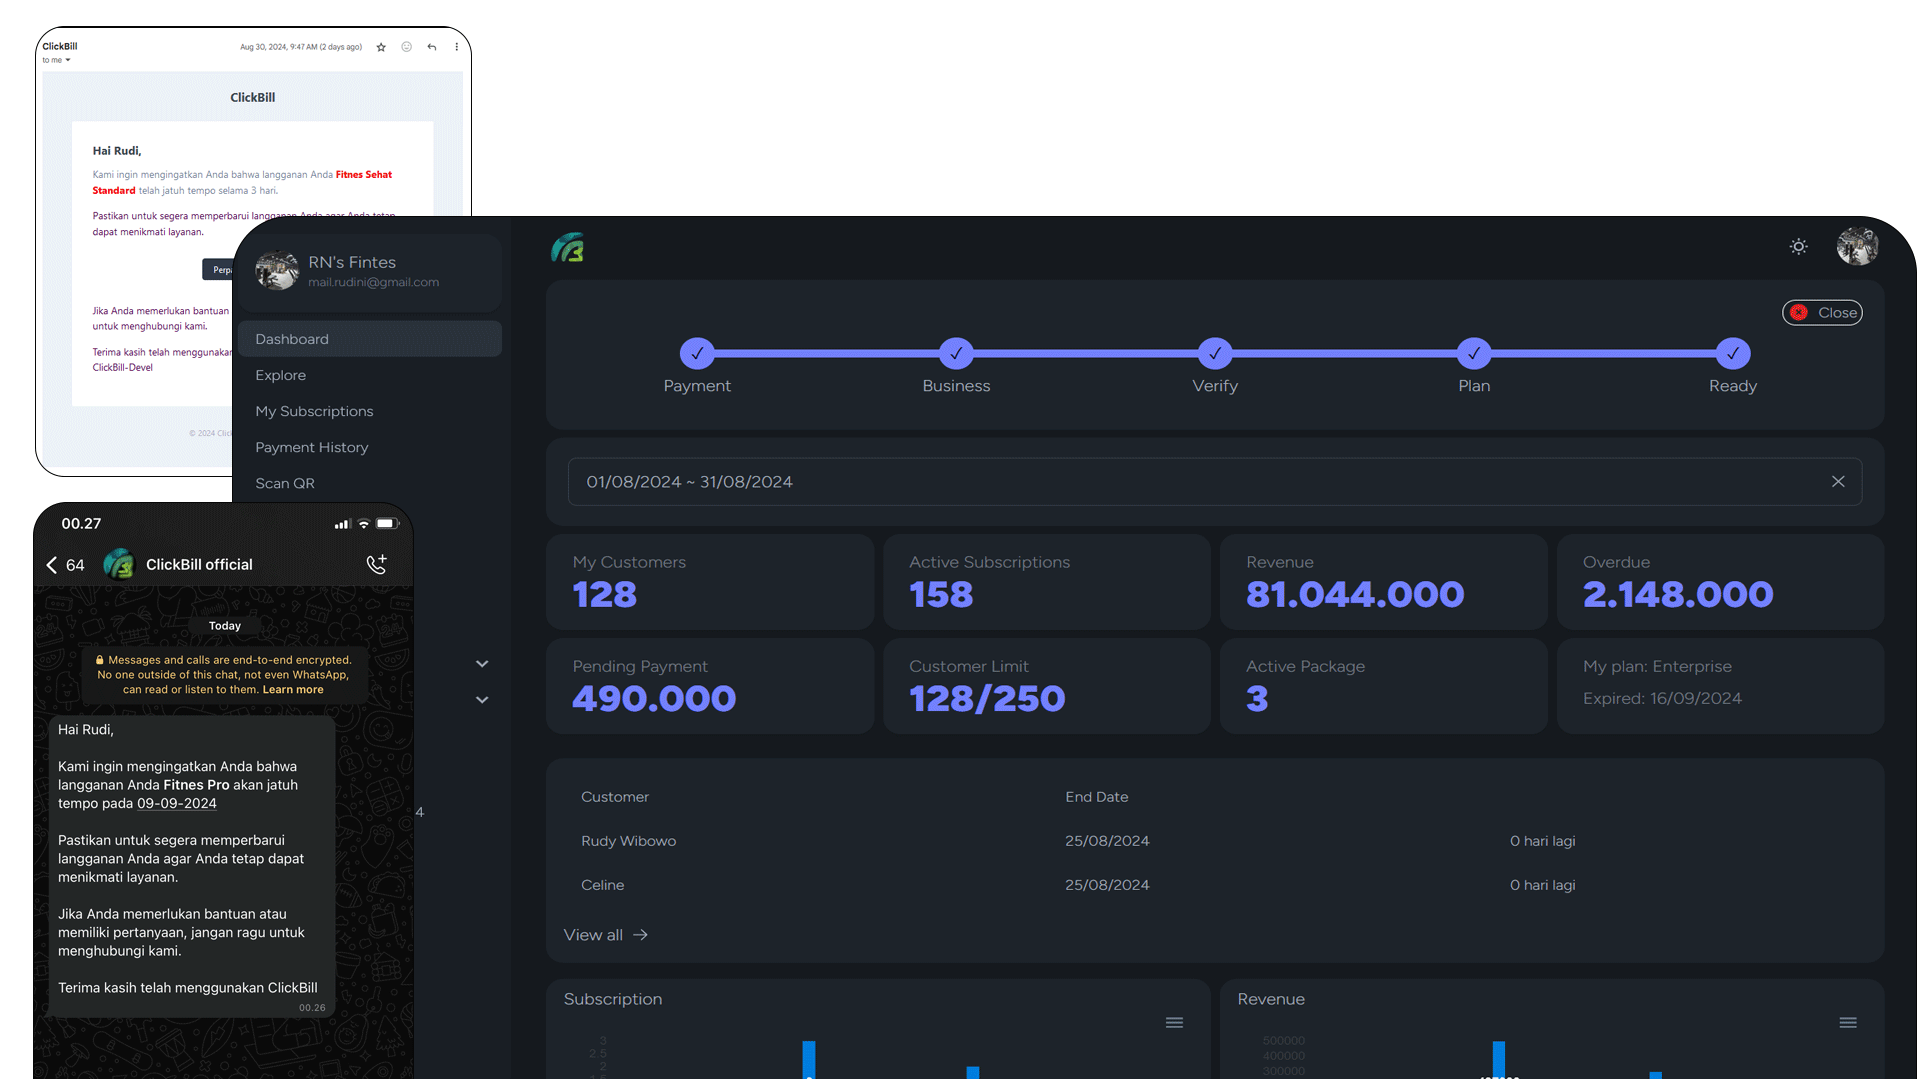Click the Plan step checkmark
The width and height of the screenshot is (1919, 1079).
[1474, 353]
